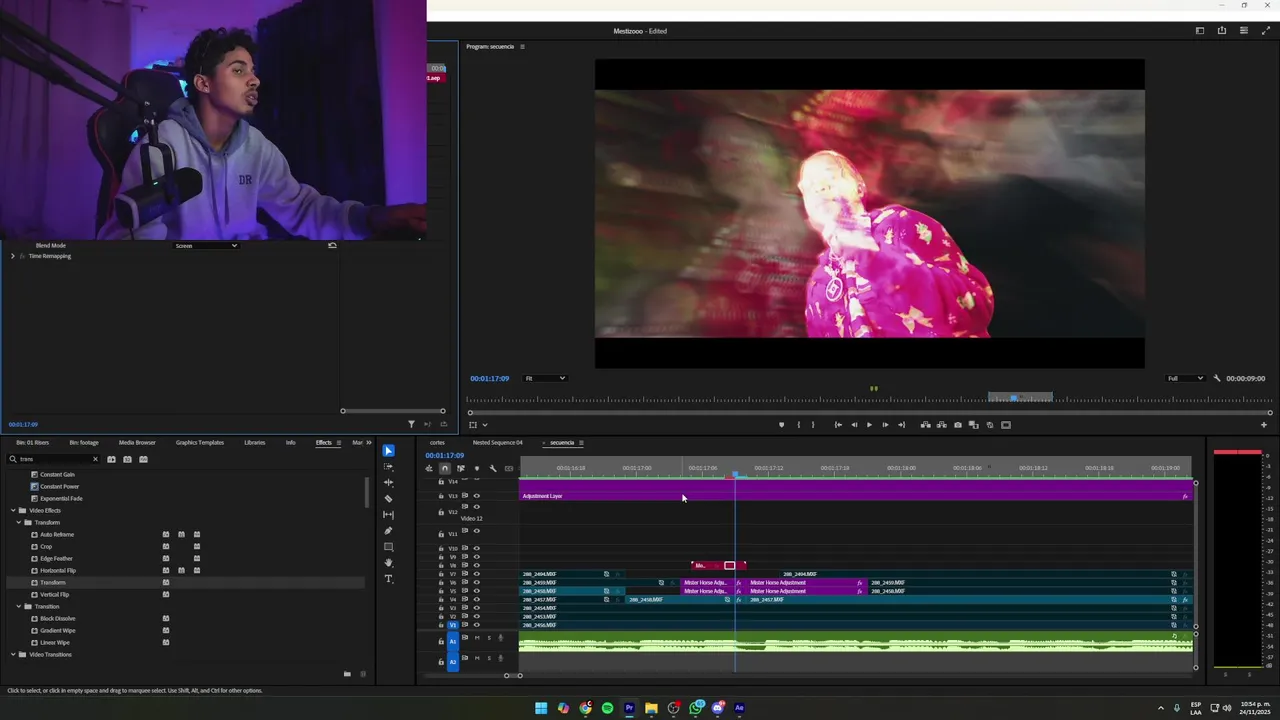The height and width of the screenshot is (720, 1280).
Task: Click Go to In point button
Action: [x=838, y=425]
